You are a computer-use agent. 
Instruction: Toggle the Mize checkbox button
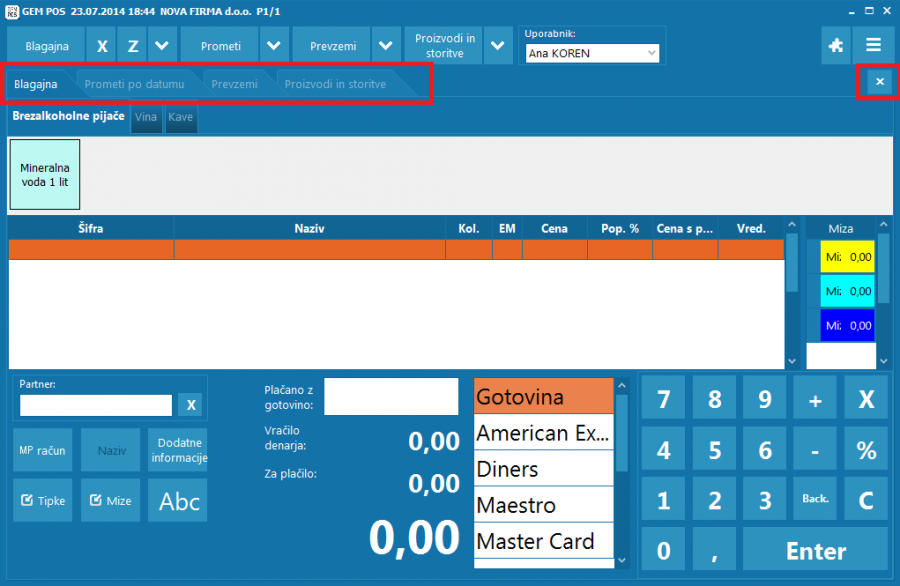(110, 501)
